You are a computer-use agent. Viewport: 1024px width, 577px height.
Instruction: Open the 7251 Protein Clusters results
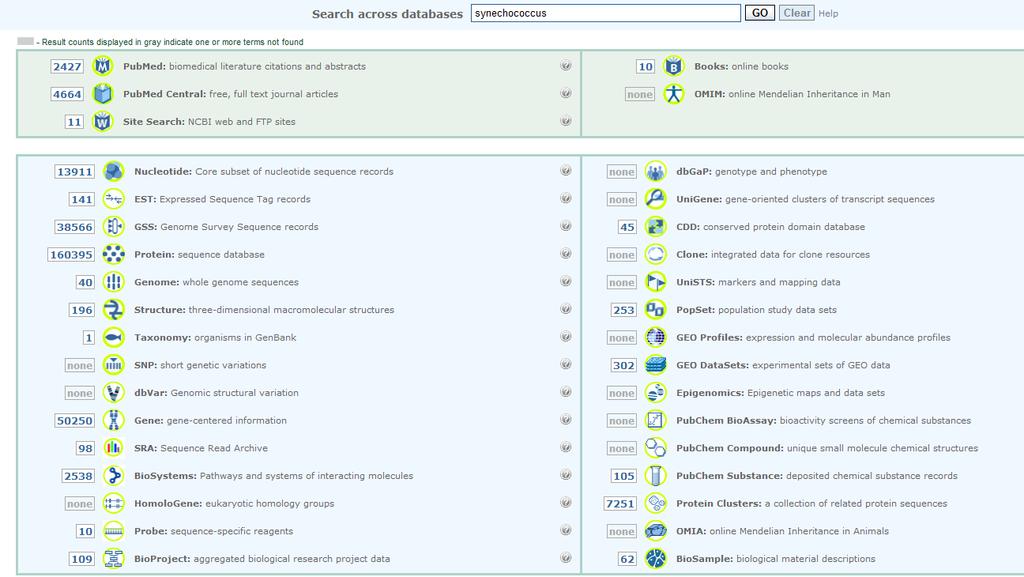click(x=620, y=504)
